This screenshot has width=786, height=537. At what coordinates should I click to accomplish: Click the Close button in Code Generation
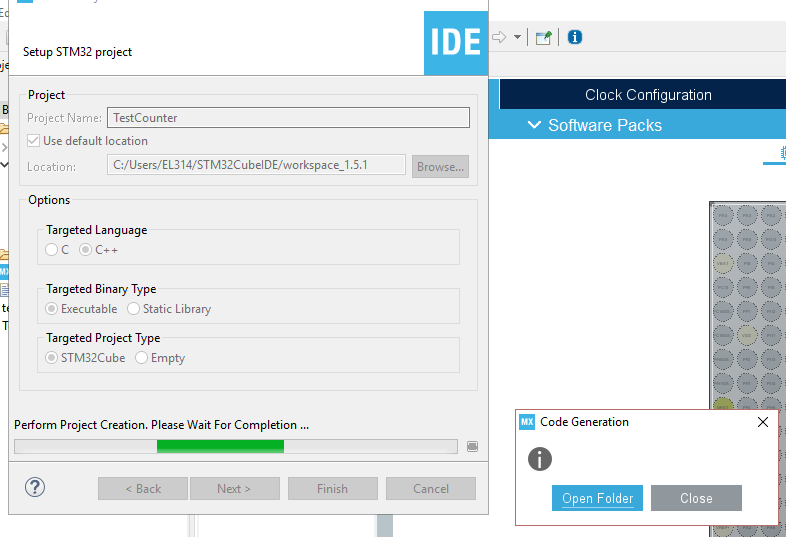click(x=696, y=498)
